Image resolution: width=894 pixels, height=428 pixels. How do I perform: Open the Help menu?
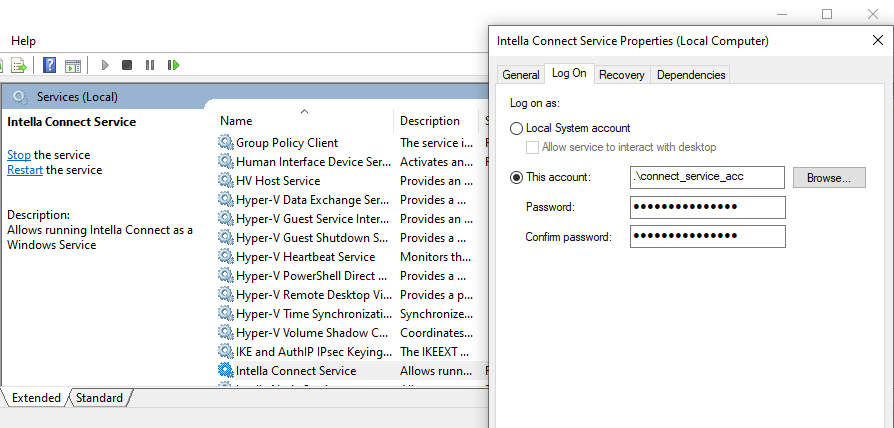(x=23, y=41)
